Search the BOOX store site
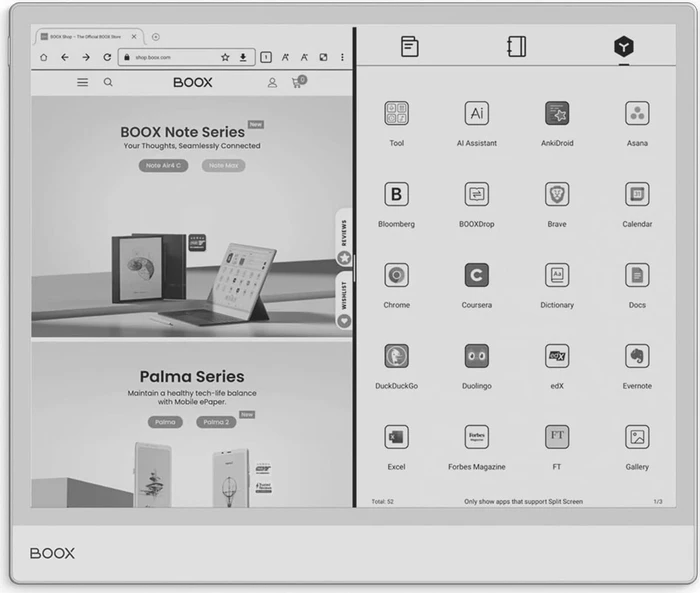 click(108, 82)
